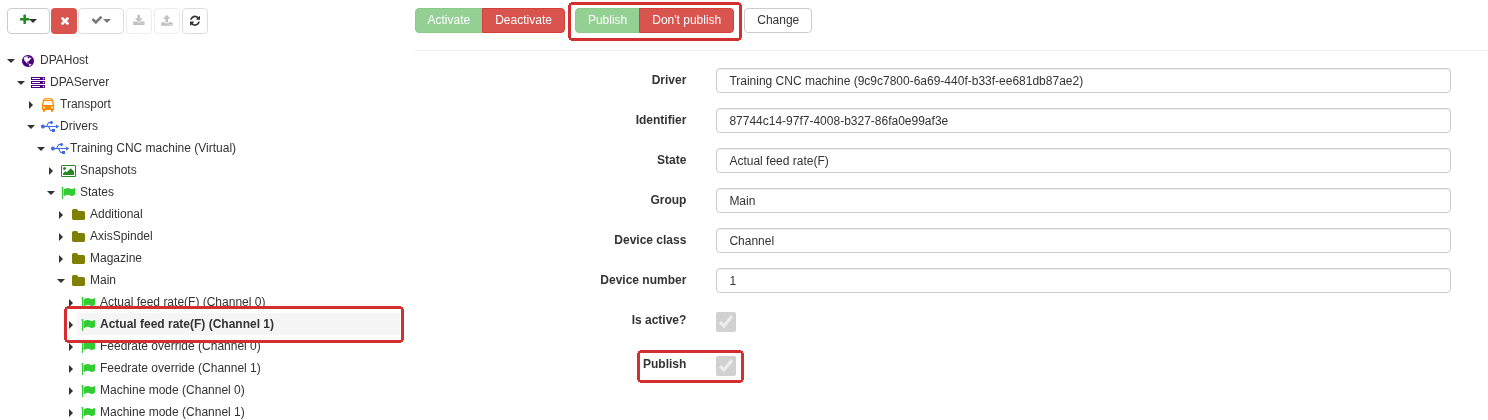Image resolution: width=1488 pixels, height=420 pixels.
Task: Click the Deactivate button
Action: tap(523, 20)
